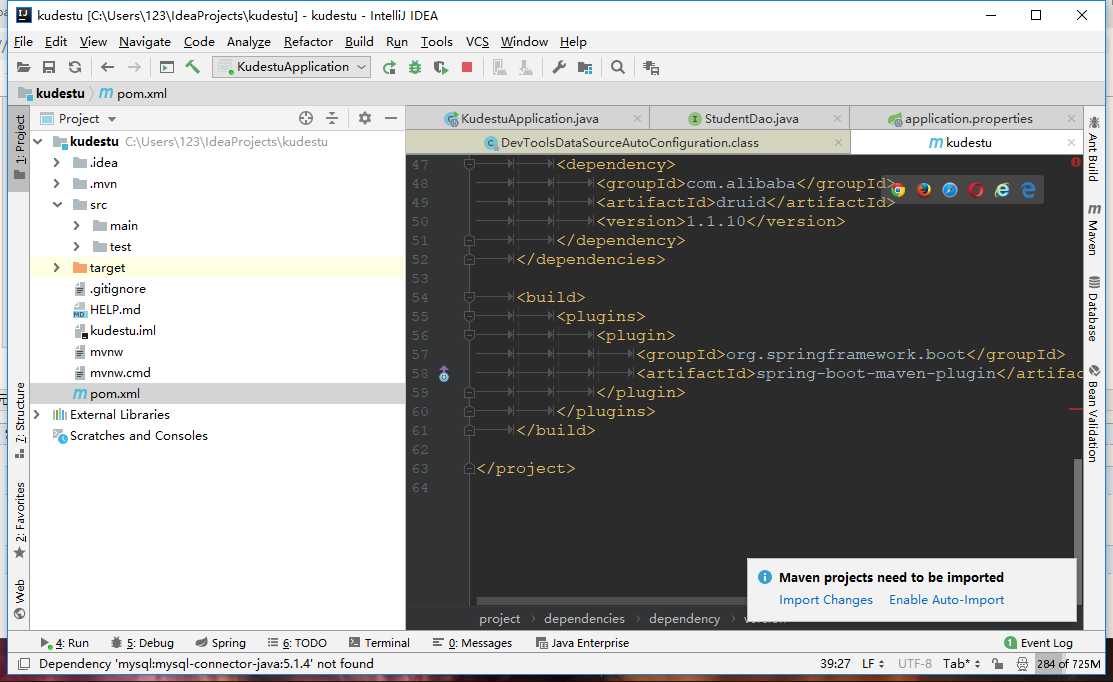Open the Terminal tool window
1113x682 pixels.
(379, 643)
